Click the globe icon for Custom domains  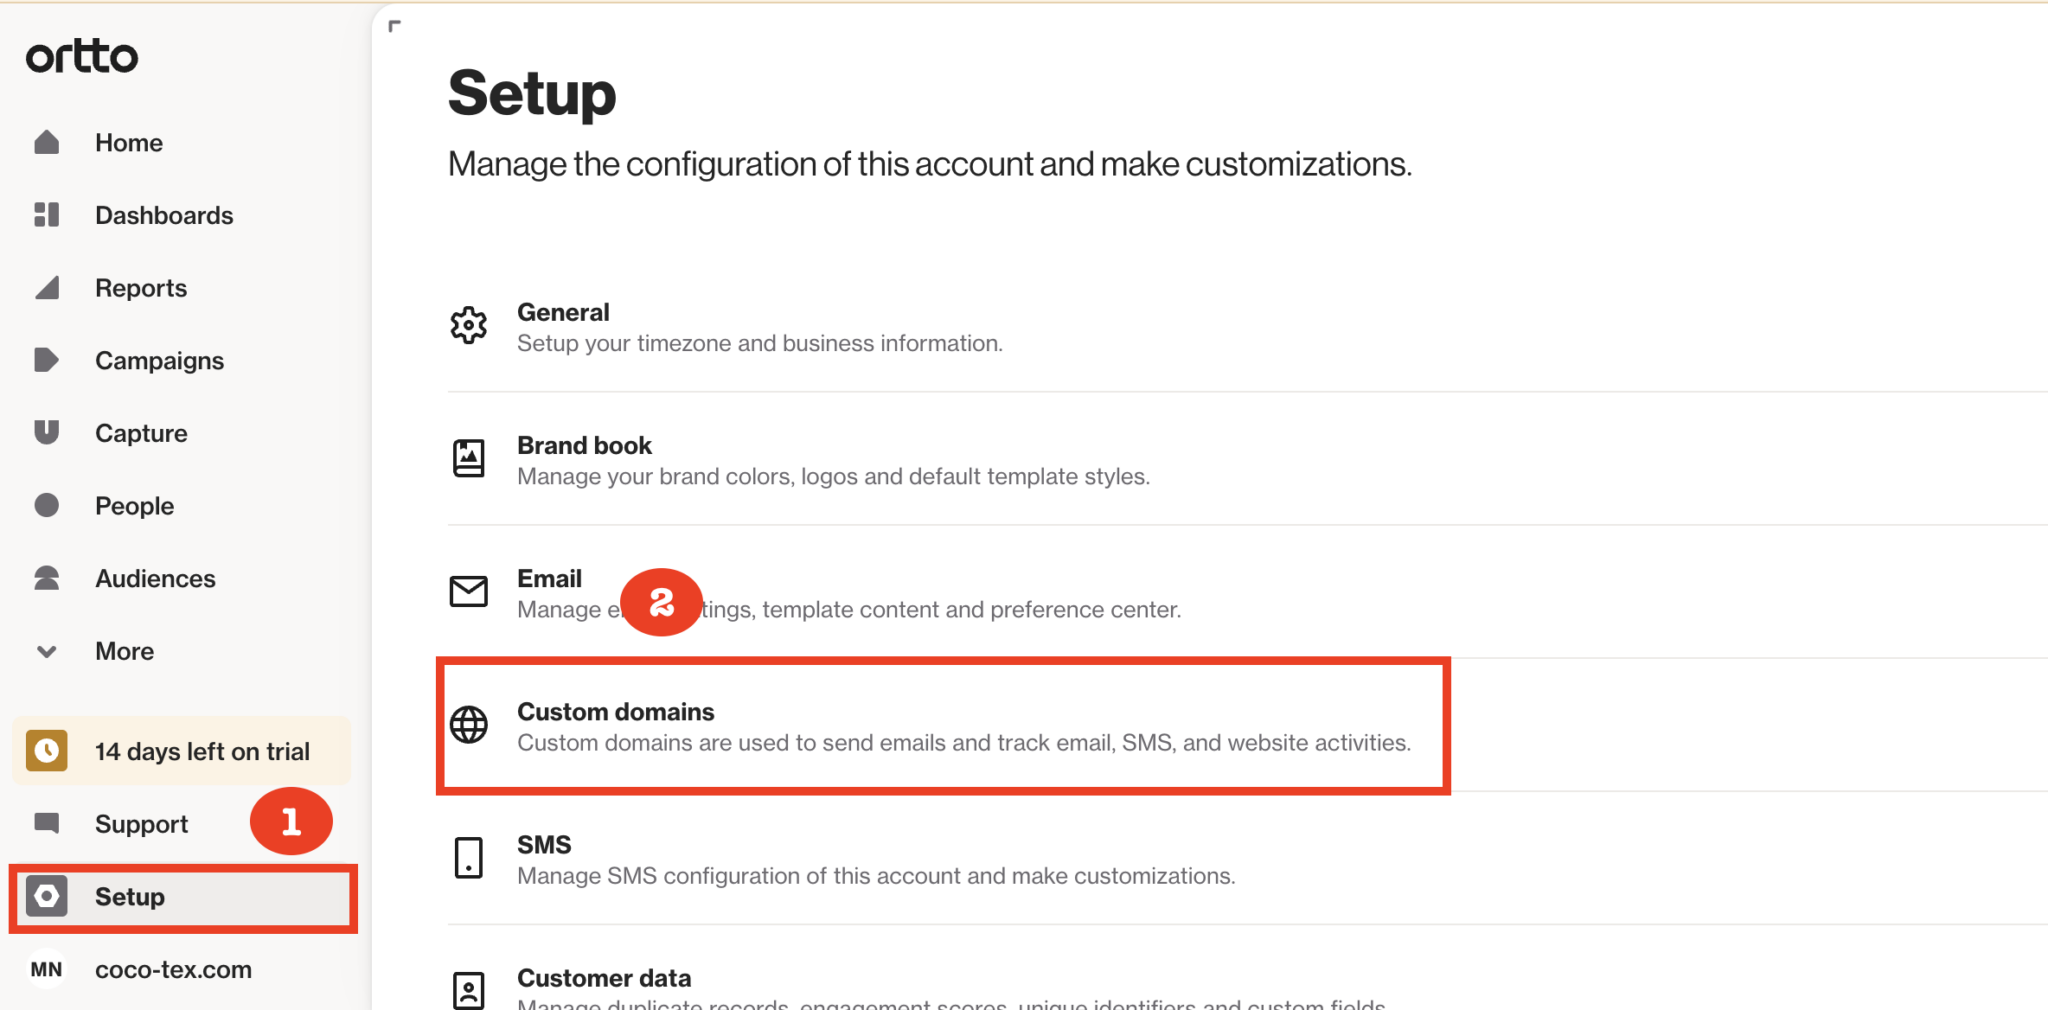point(469,724)
